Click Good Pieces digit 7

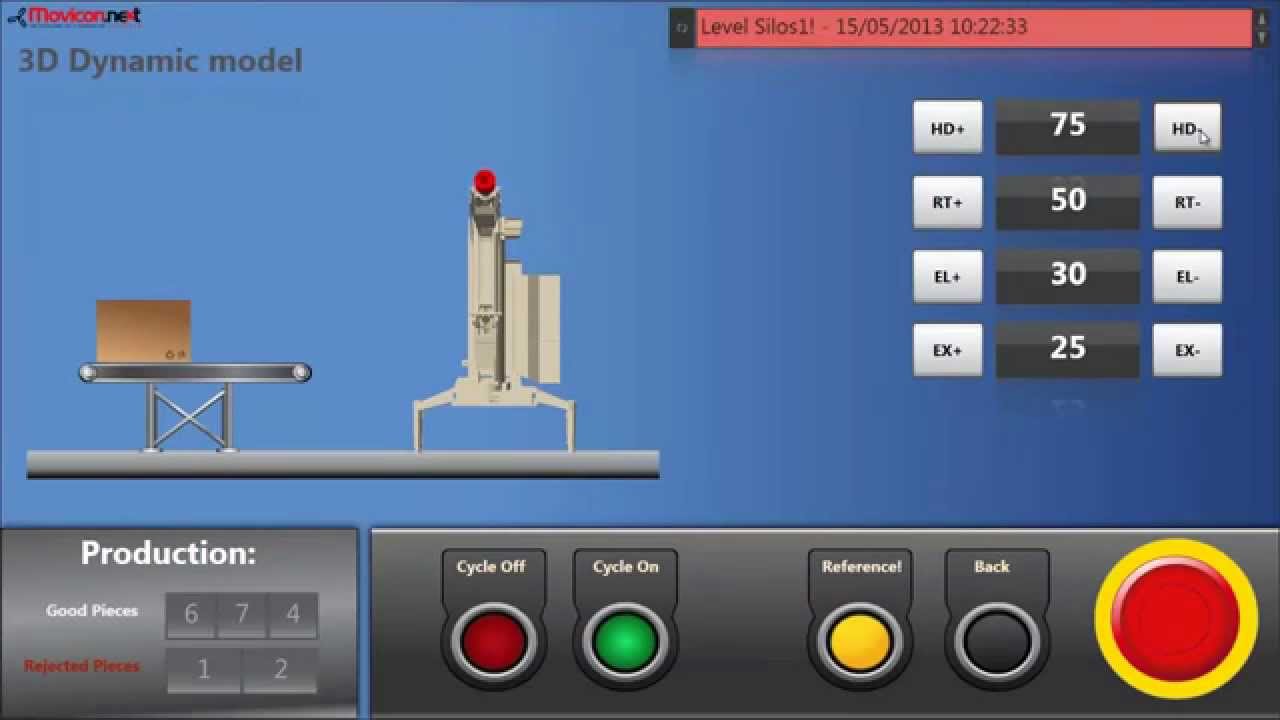coord(242,615)
